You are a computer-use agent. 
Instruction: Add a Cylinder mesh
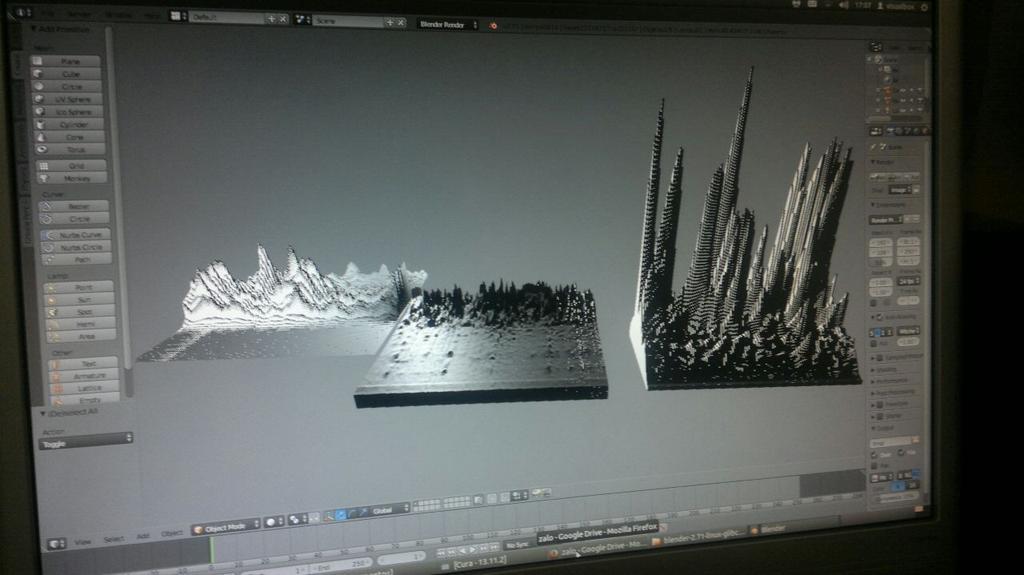pyautogui.click(x=71, y=124)
